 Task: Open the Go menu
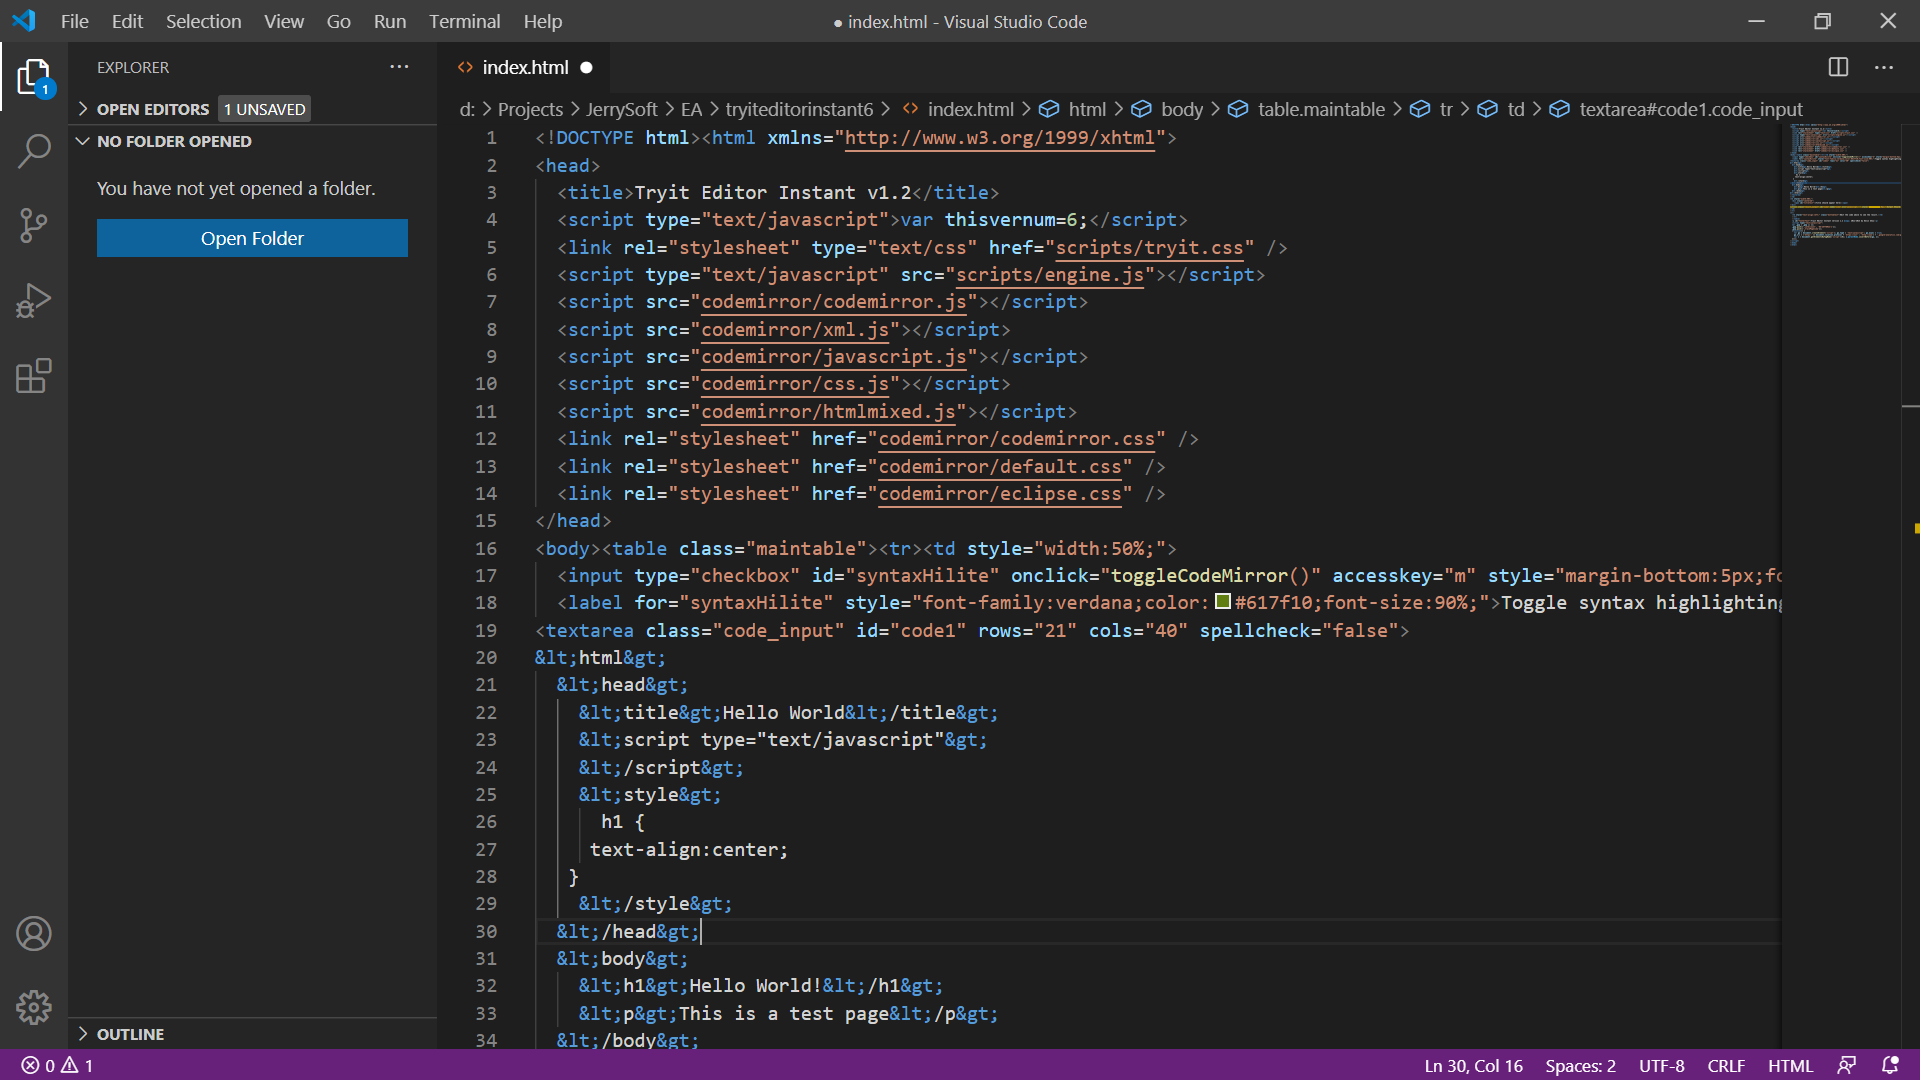tap(338, 21)
